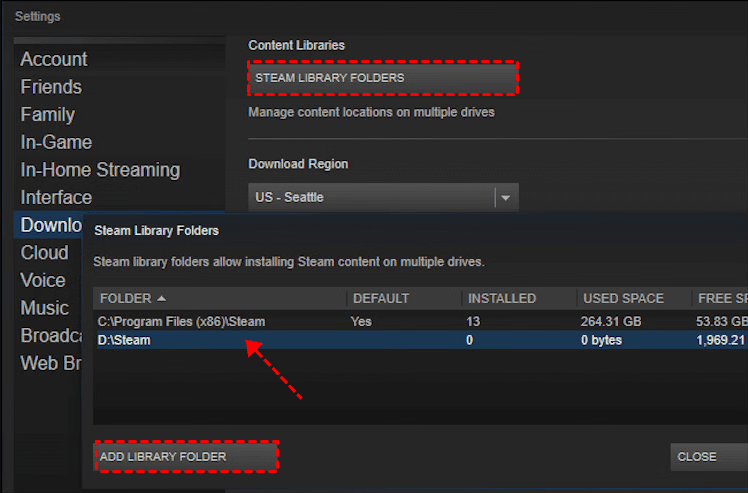The image size is (748, 493).
Task: Open the Family settings section
Action: (x=47, y=115)
